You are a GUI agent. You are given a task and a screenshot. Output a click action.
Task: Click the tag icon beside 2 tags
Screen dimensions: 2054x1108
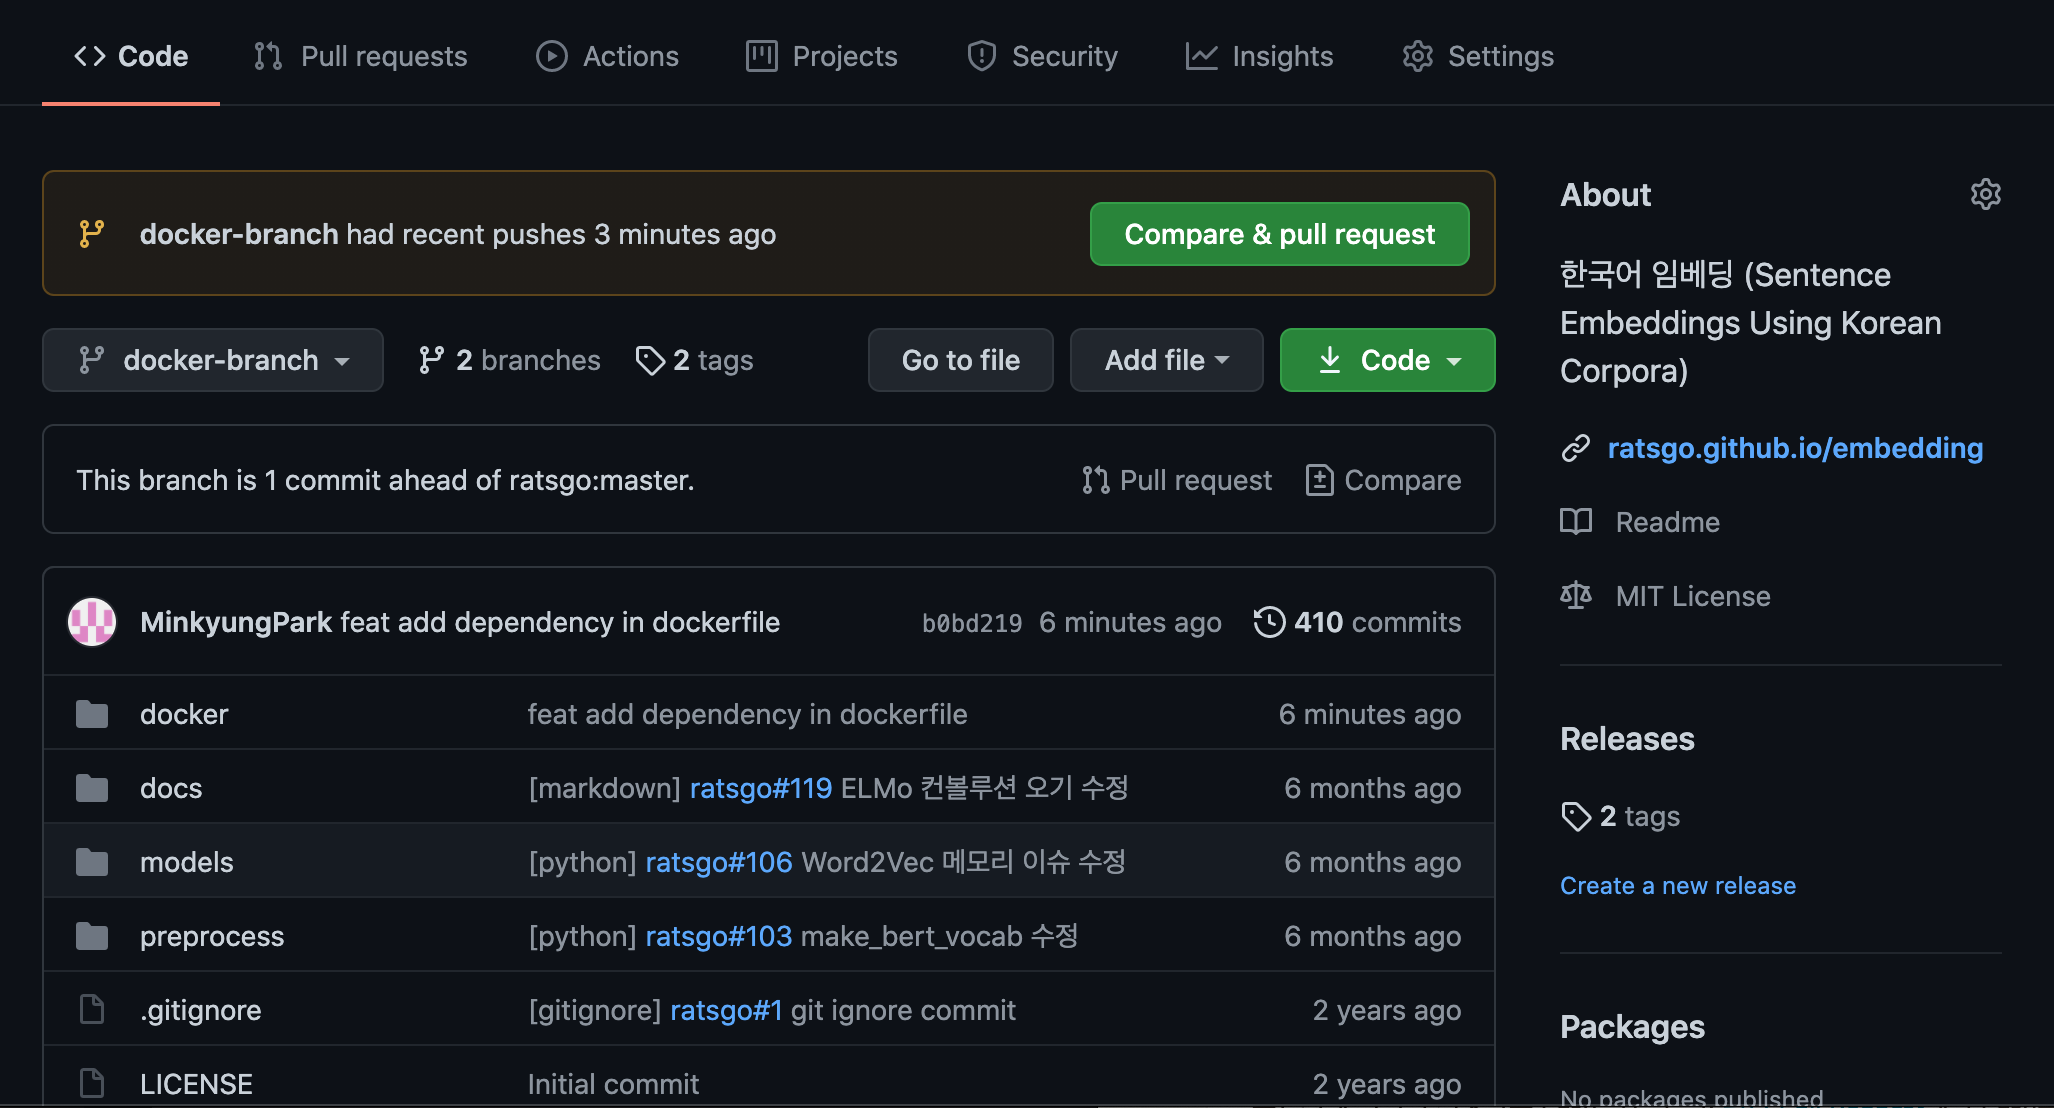coord(650,360)
